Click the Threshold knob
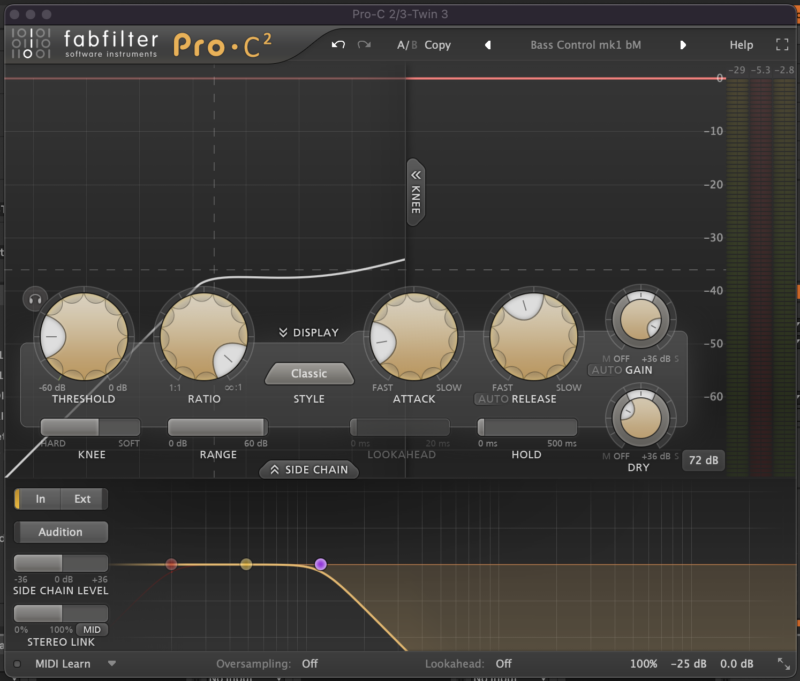The height and width of the screenshot is (681, 800). tap(84, 337)
